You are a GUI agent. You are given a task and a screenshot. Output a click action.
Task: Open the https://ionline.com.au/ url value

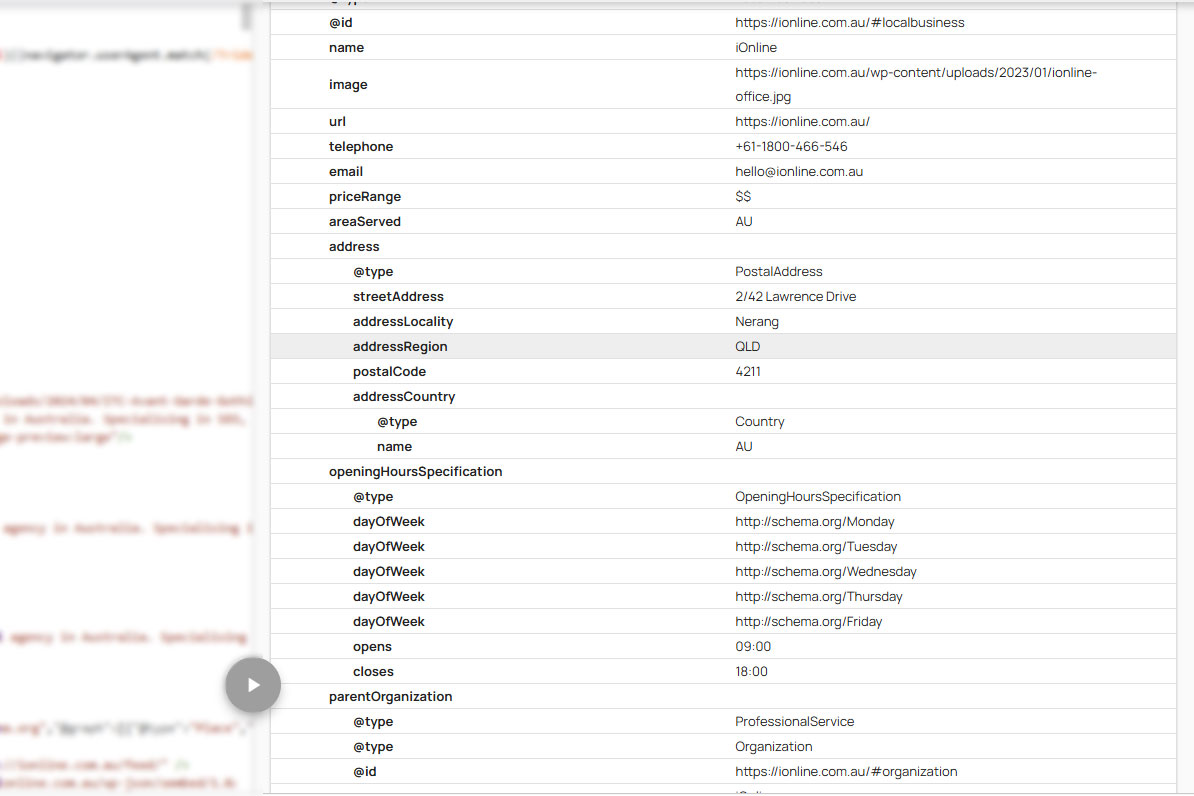[802, 122]
